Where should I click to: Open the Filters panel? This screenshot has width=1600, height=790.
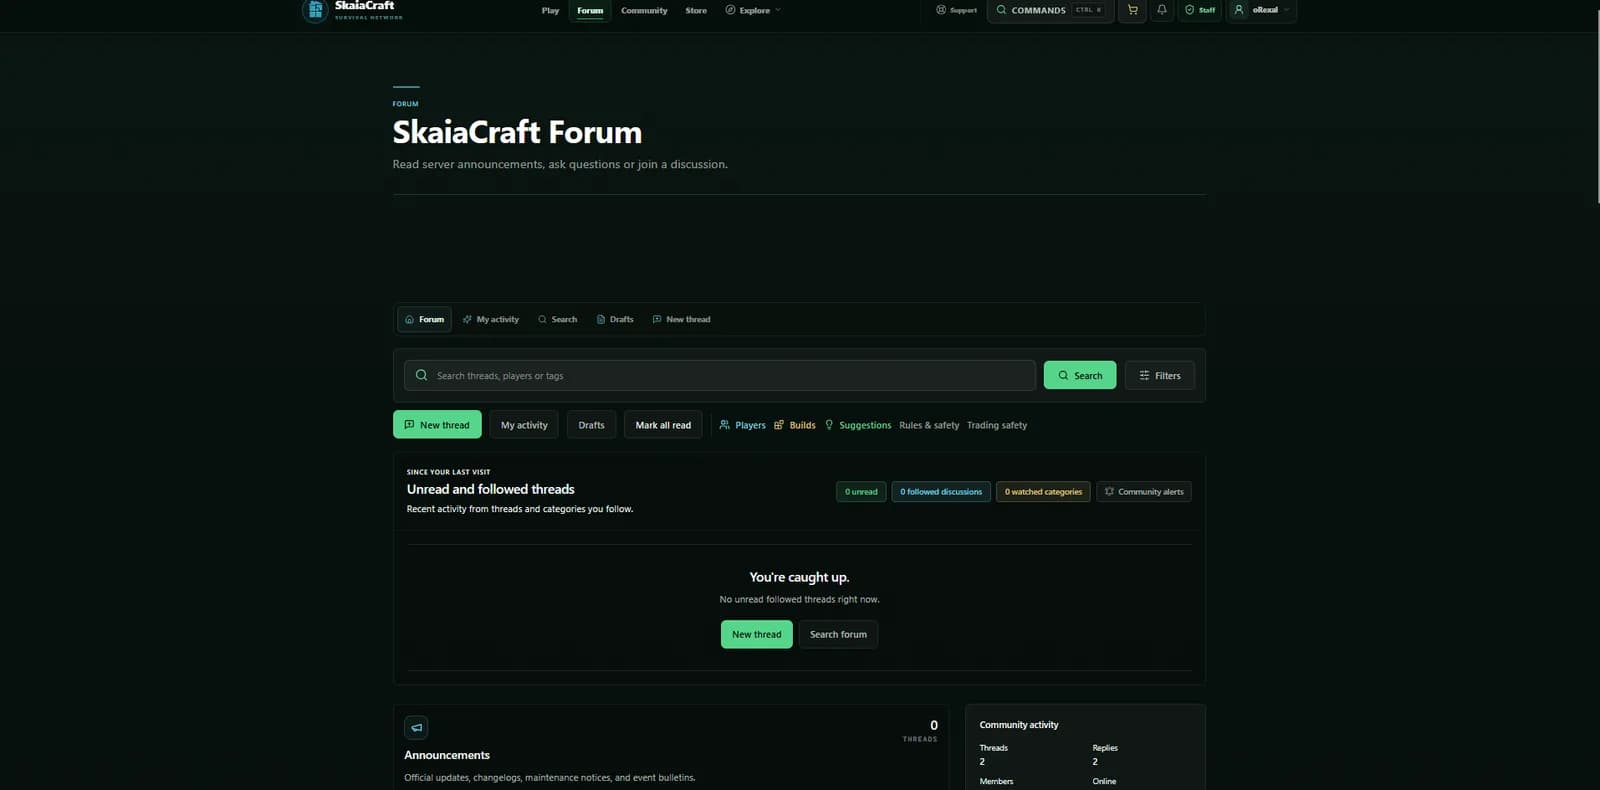[1160, 375]
